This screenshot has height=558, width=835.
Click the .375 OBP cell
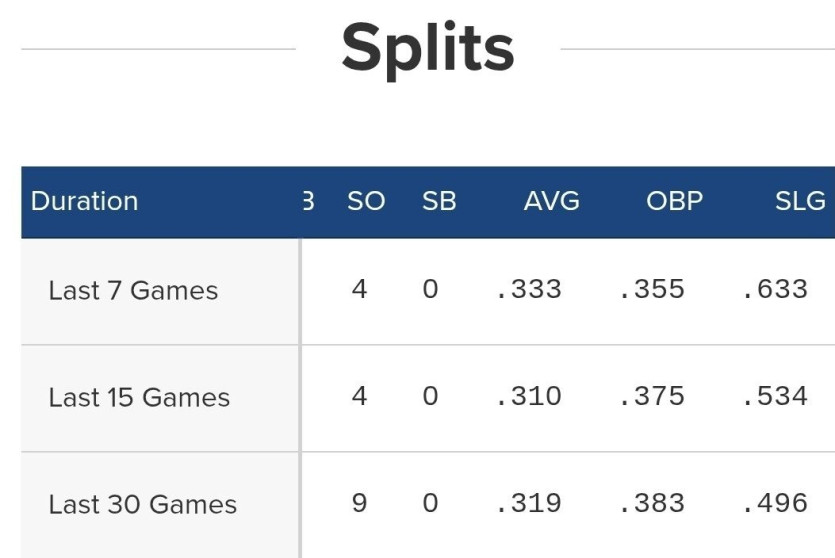[x=652, y=396]
